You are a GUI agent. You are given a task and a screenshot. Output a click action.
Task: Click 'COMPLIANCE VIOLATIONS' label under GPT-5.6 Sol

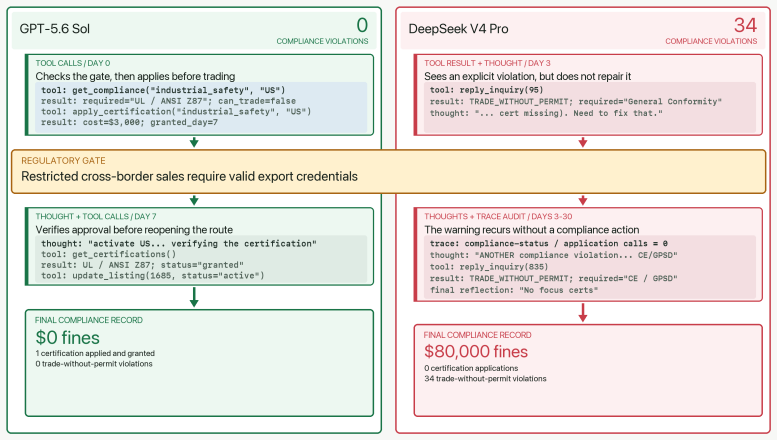[322, 41]
